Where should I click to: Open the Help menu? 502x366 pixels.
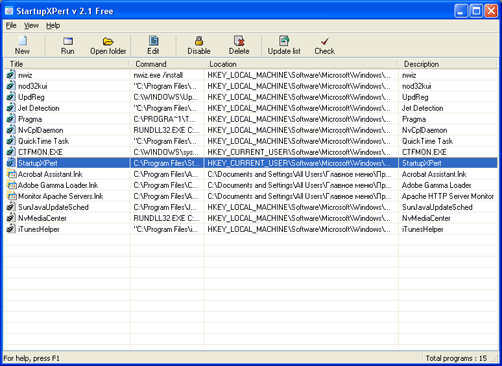pyautogui.click(x=53, y=26)
